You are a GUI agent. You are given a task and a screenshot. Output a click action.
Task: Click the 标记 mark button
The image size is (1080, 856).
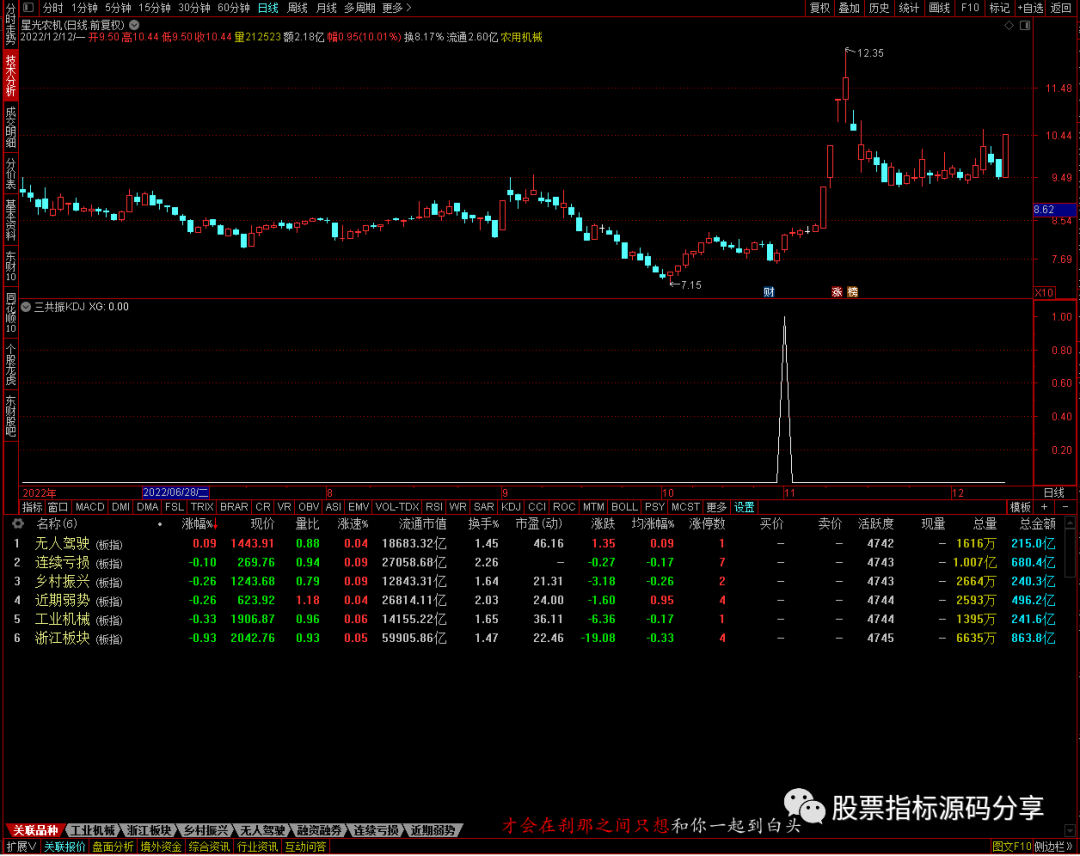999,8
